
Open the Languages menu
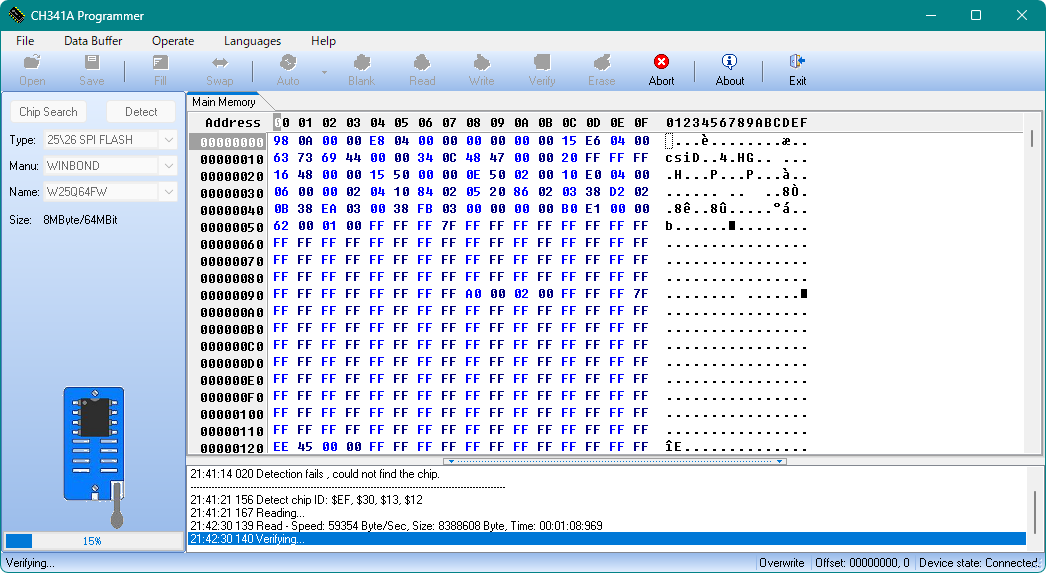click(252, 41)
